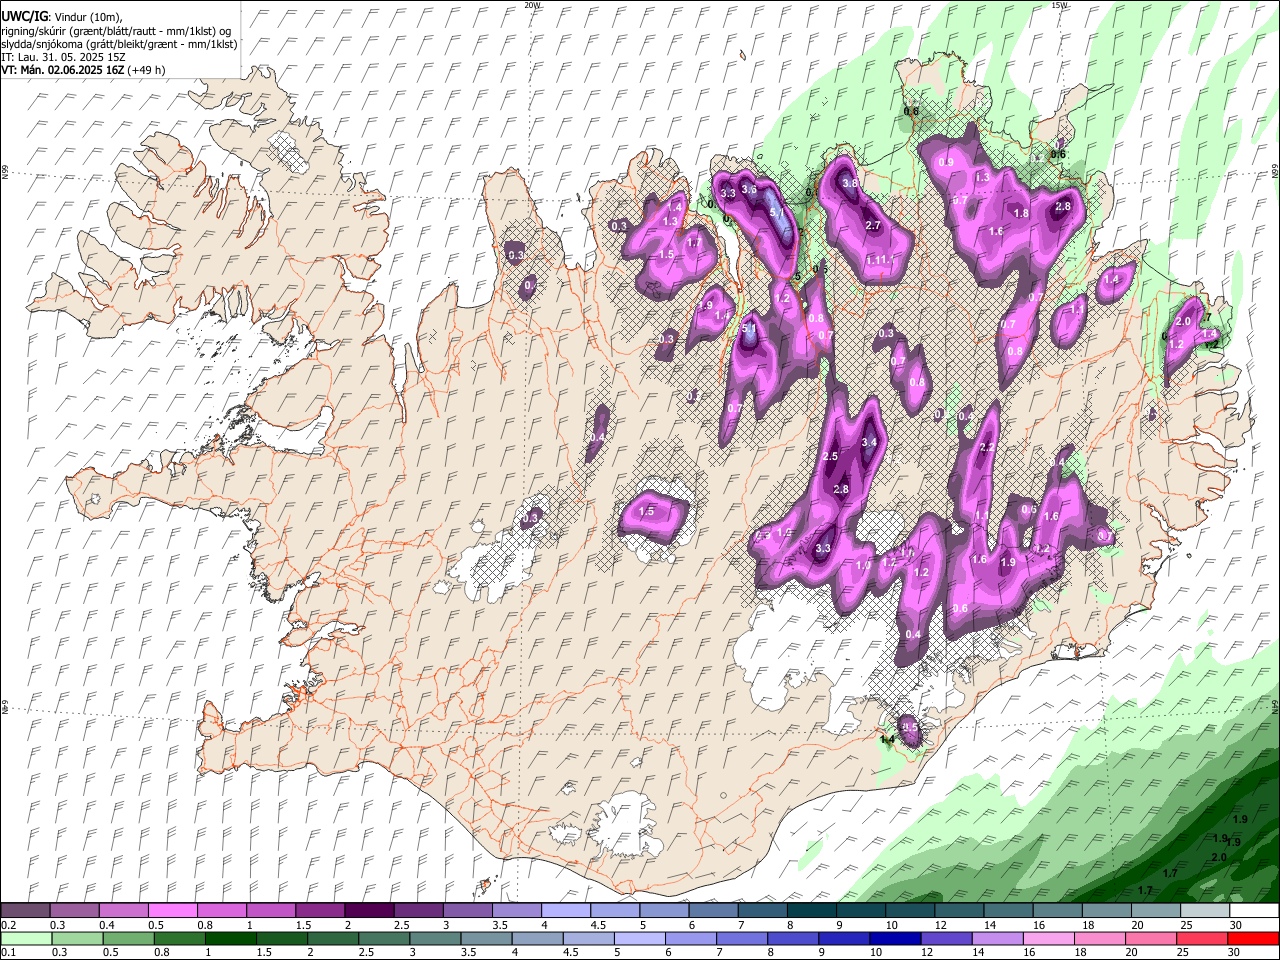Image resolution: width=1280 pixels, height=960 pixels.
Task: Pick the darkest purple 2 swatch in upper legend row
Action: (368, 910)
